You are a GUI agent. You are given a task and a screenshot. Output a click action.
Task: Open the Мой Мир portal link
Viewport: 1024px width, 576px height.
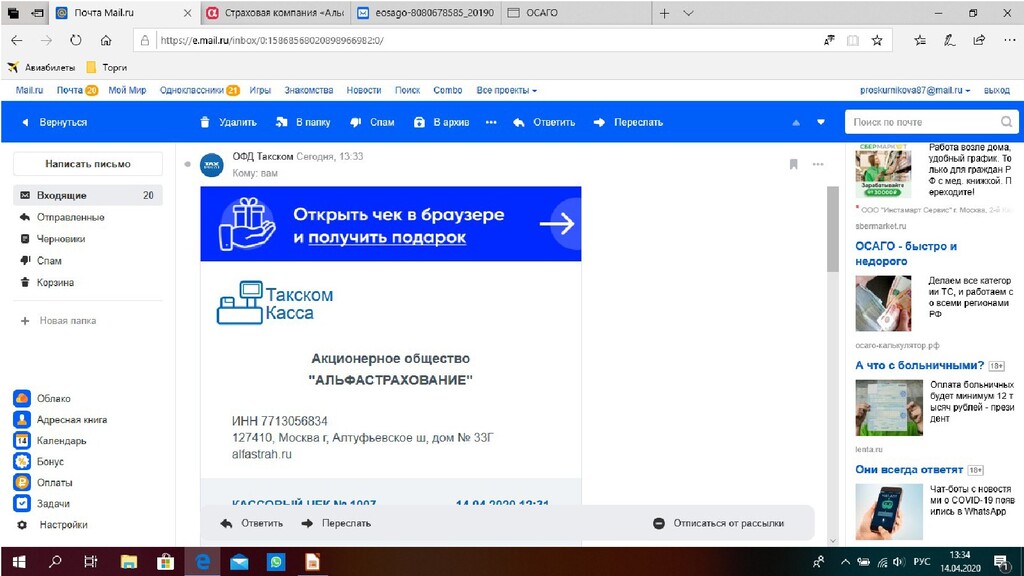point(127,90)
